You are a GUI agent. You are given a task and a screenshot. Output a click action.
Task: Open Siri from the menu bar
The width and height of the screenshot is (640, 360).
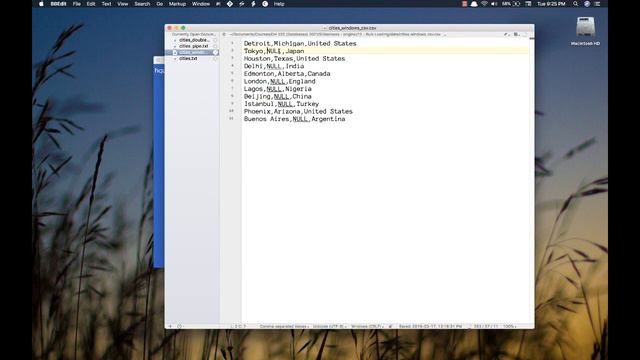pyautogui.click(x=587, y=4)
